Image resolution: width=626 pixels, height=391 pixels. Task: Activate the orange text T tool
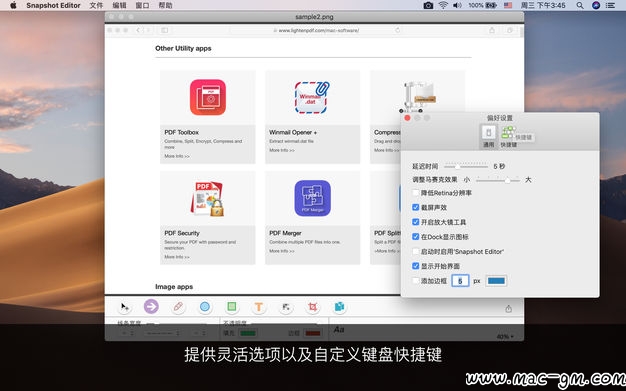tap(259, 307)
